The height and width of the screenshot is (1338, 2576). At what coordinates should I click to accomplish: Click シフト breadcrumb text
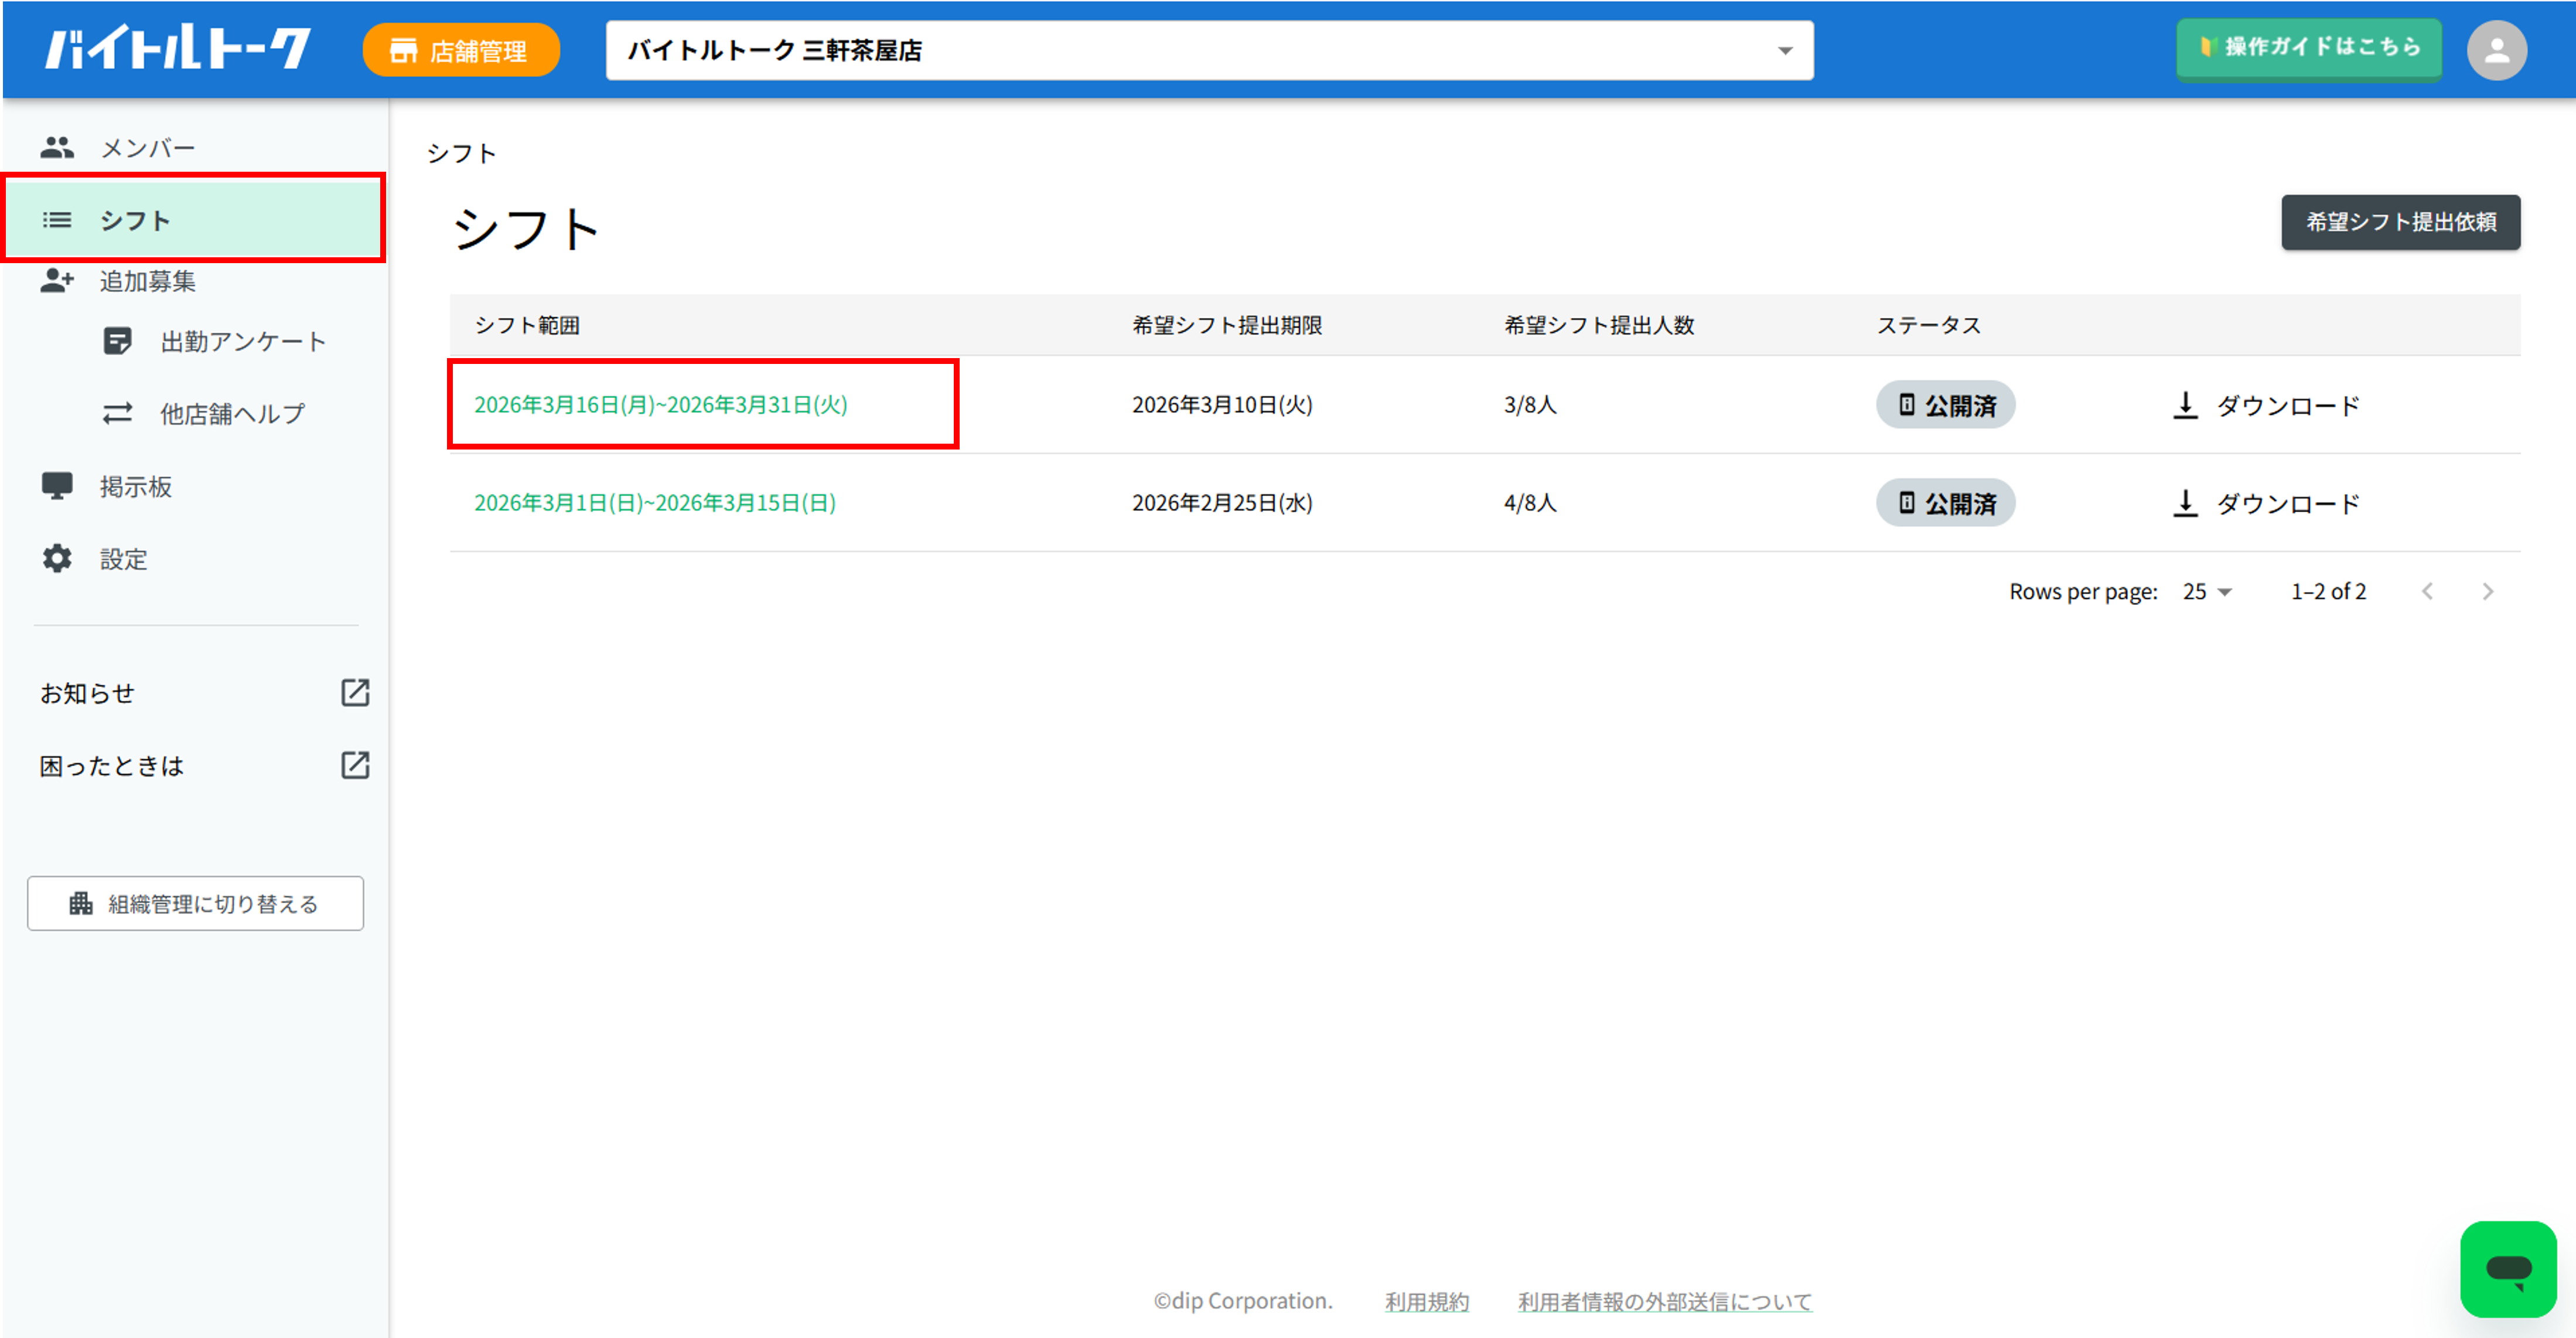pos(461,153)
